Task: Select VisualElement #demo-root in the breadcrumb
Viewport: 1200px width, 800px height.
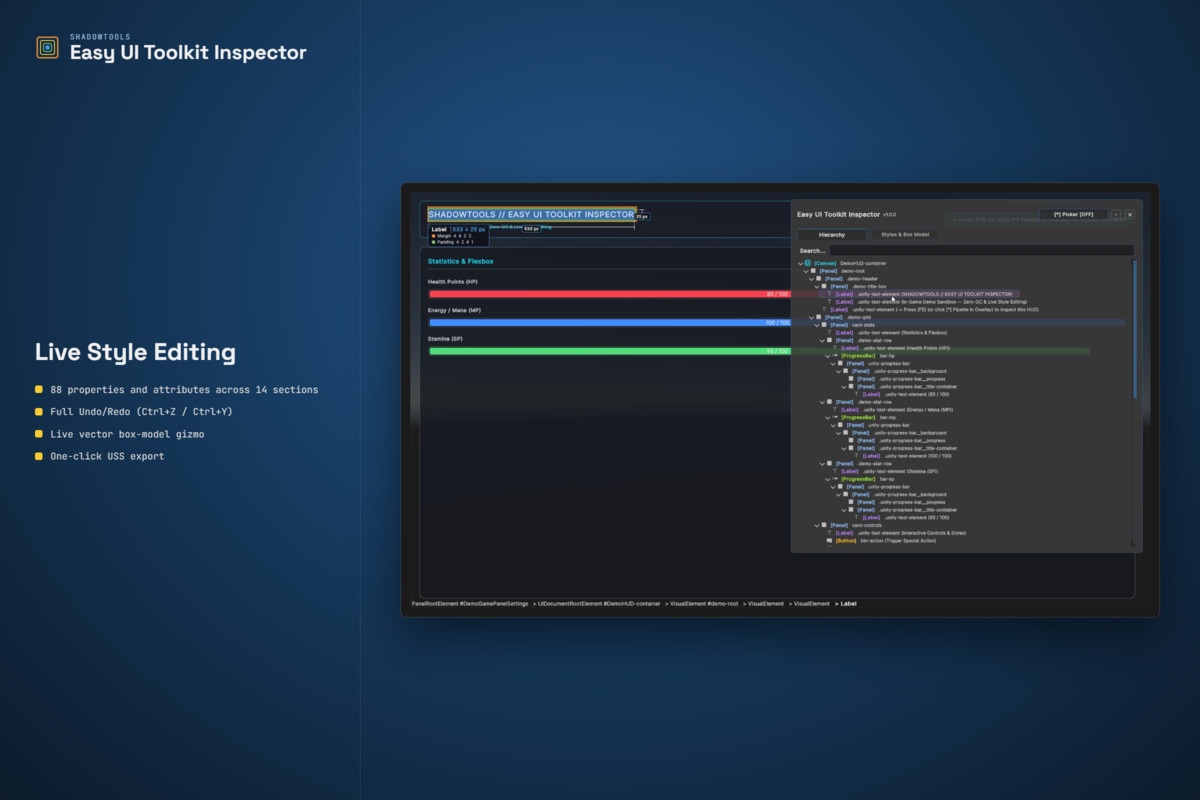Action: click(x=704, y=604)
